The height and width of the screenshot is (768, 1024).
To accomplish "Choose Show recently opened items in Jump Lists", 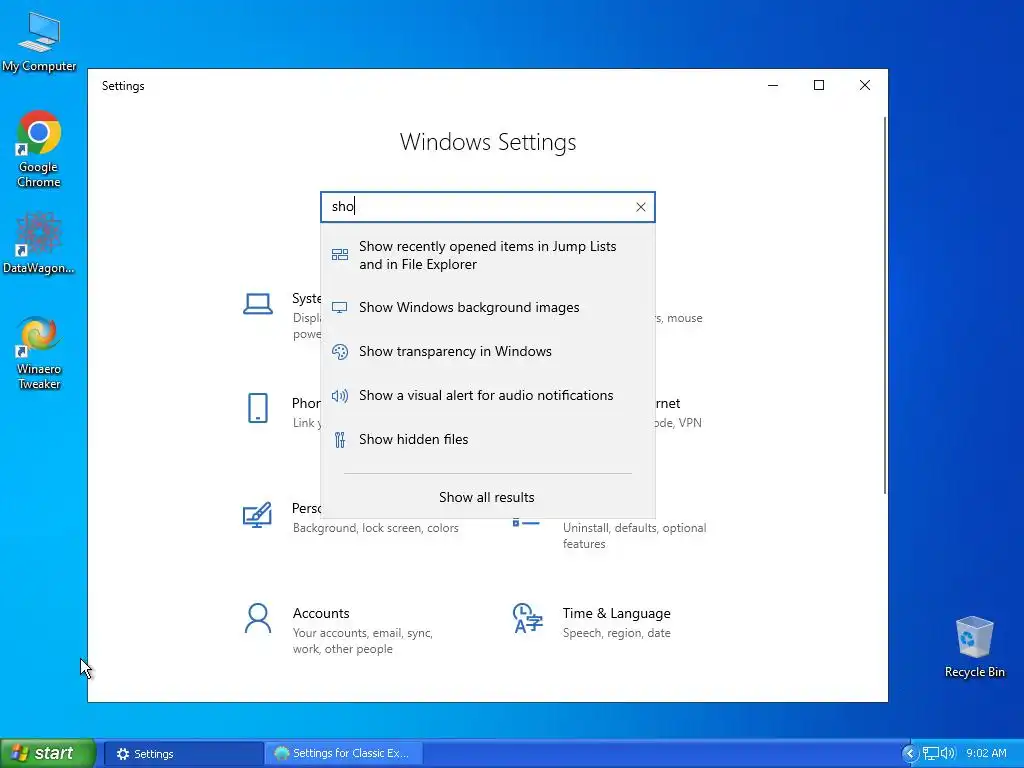I will pyautogui.click(x=488, y=255).
